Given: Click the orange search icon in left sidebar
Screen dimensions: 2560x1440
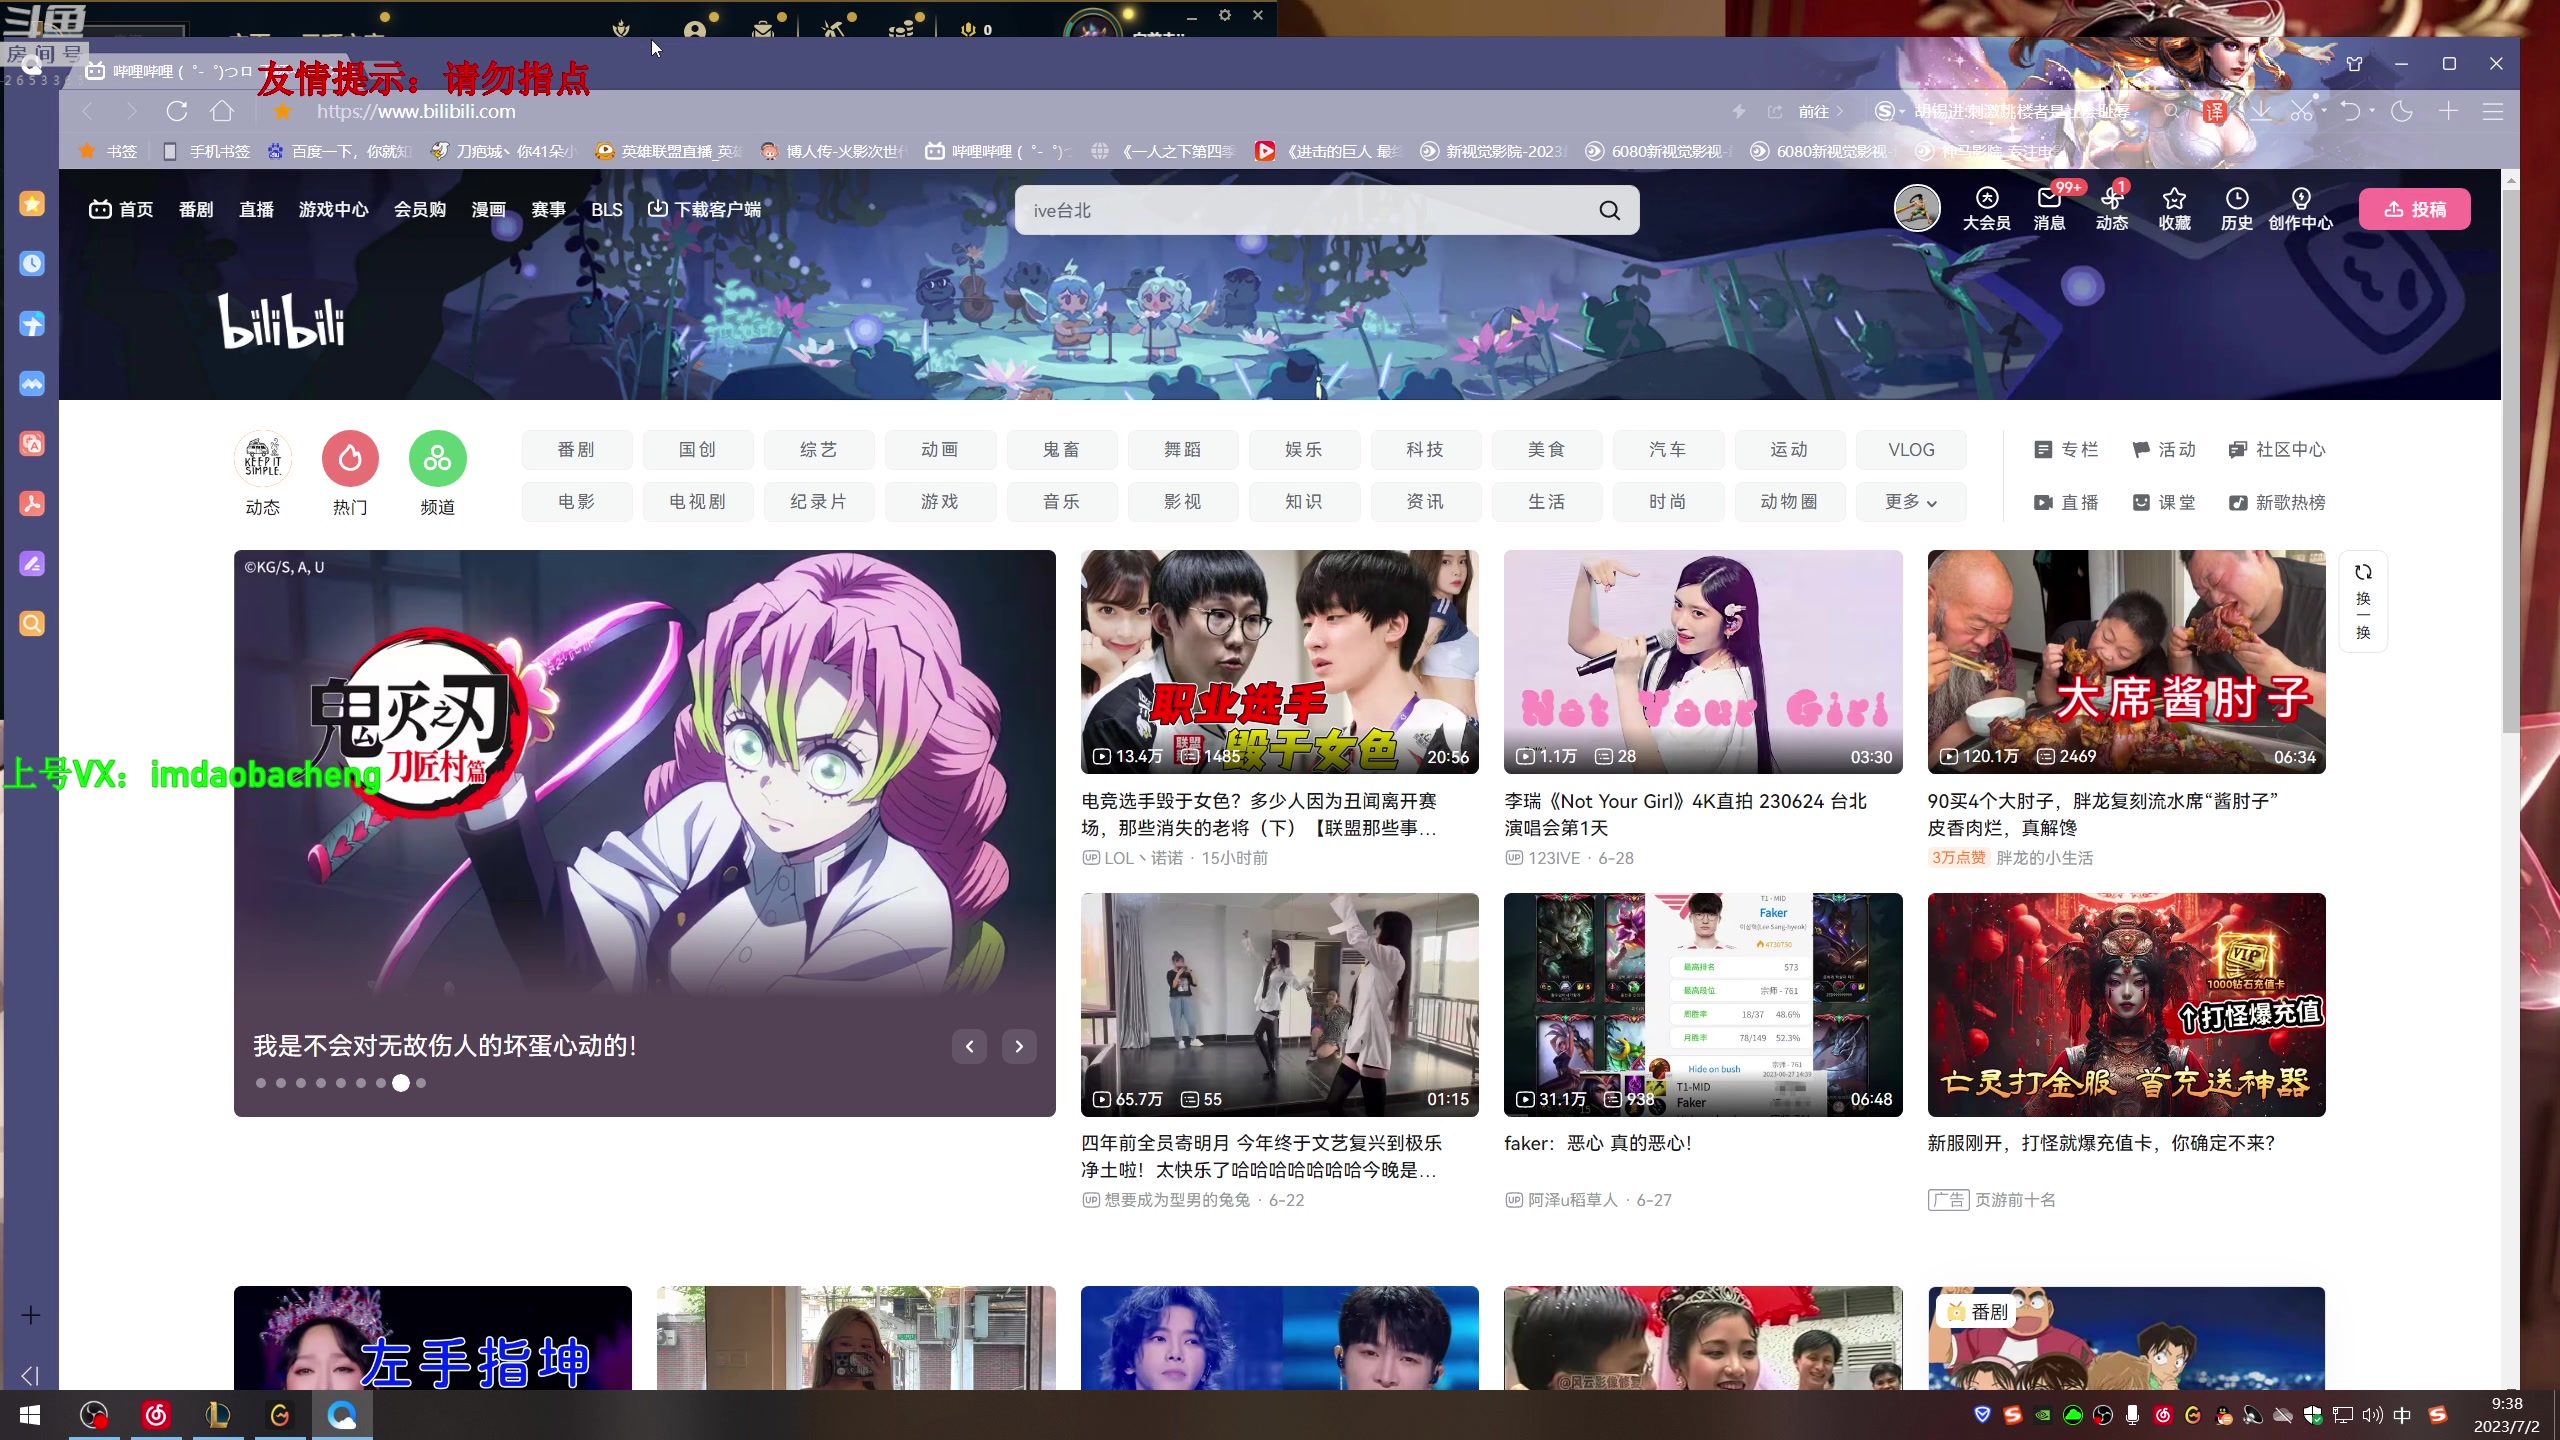Looking at the screenshot, I should tap(32, 624).
